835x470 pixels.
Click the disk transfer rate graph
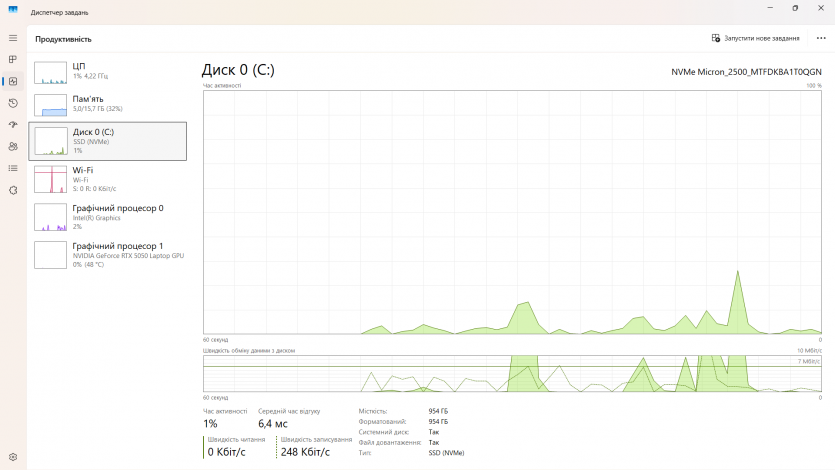[512, 374]
